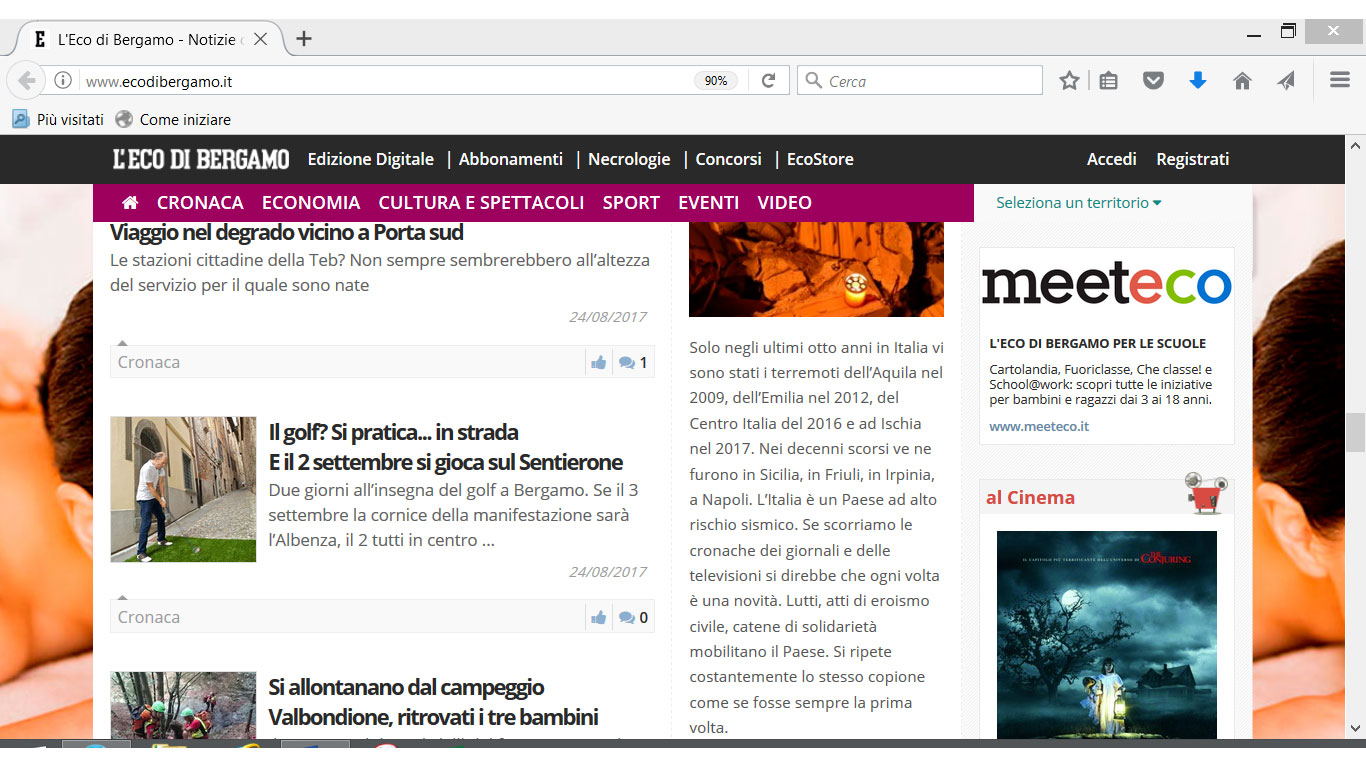Image resolution: width=1366 pixels, height=768 pixels.
Task: Open the hamburger menu in Firefox
Action: pyautogui.click(x=1339, y=81)
